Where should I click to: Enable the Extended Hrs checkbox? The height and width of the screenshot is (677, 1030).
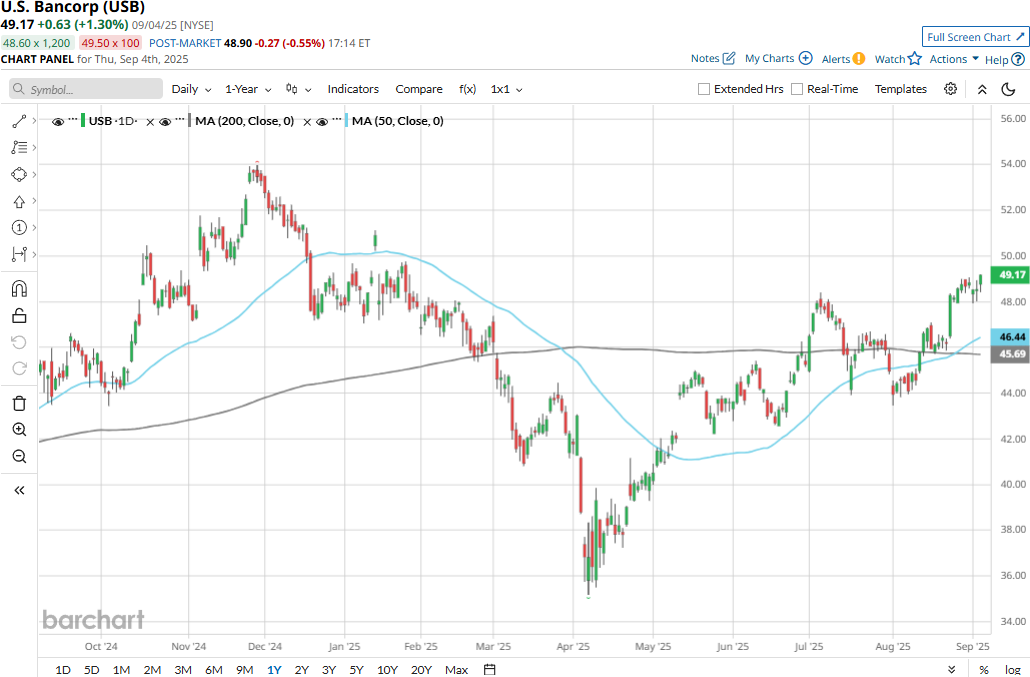(x=704, y=89)
